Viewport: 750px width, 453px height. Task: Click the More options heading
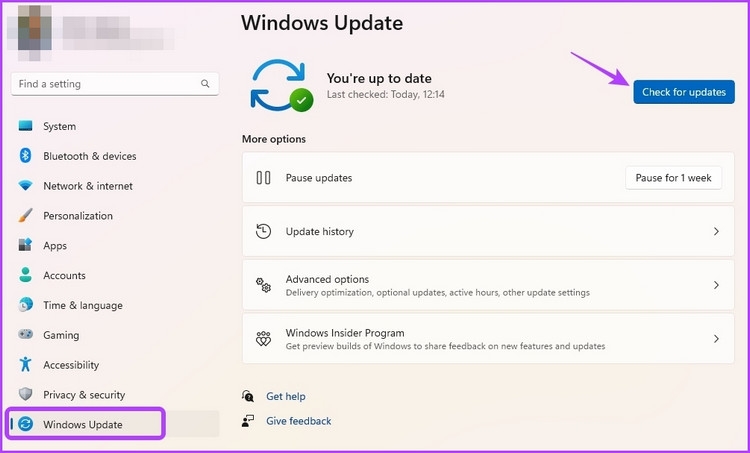click(x=274, y=139)
